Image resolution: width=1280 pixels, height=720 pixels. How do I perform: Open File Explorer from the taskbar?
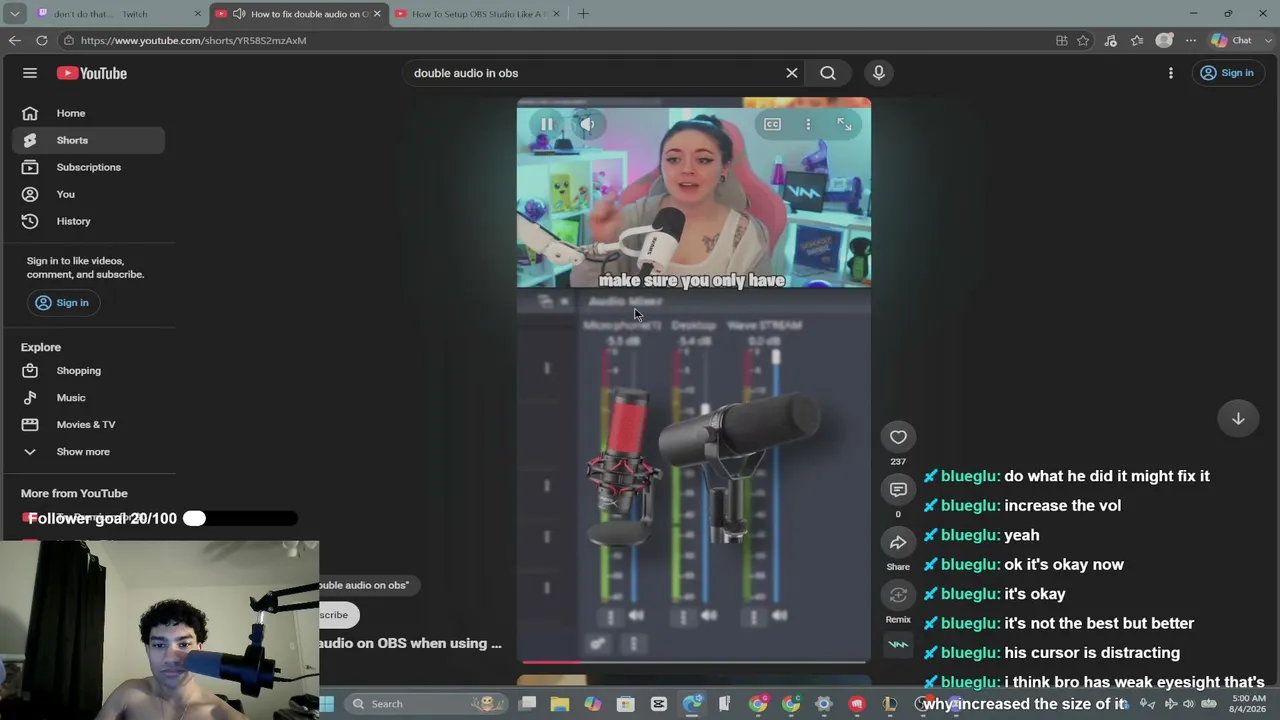[560, 704]
